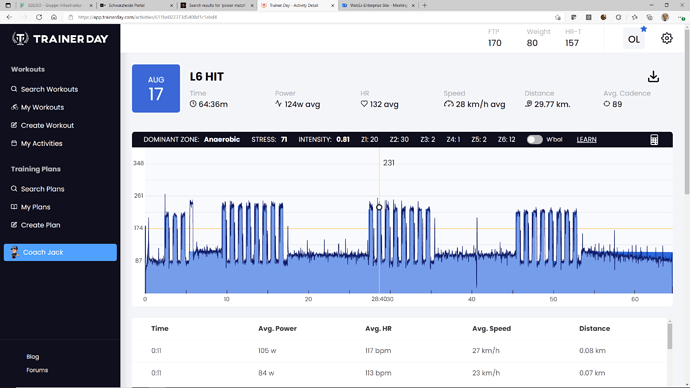Image resolution: width=690 pixels, height=388 pixels.
Task: Click the STRESS 71 value
Action: [x=269, y=139]
